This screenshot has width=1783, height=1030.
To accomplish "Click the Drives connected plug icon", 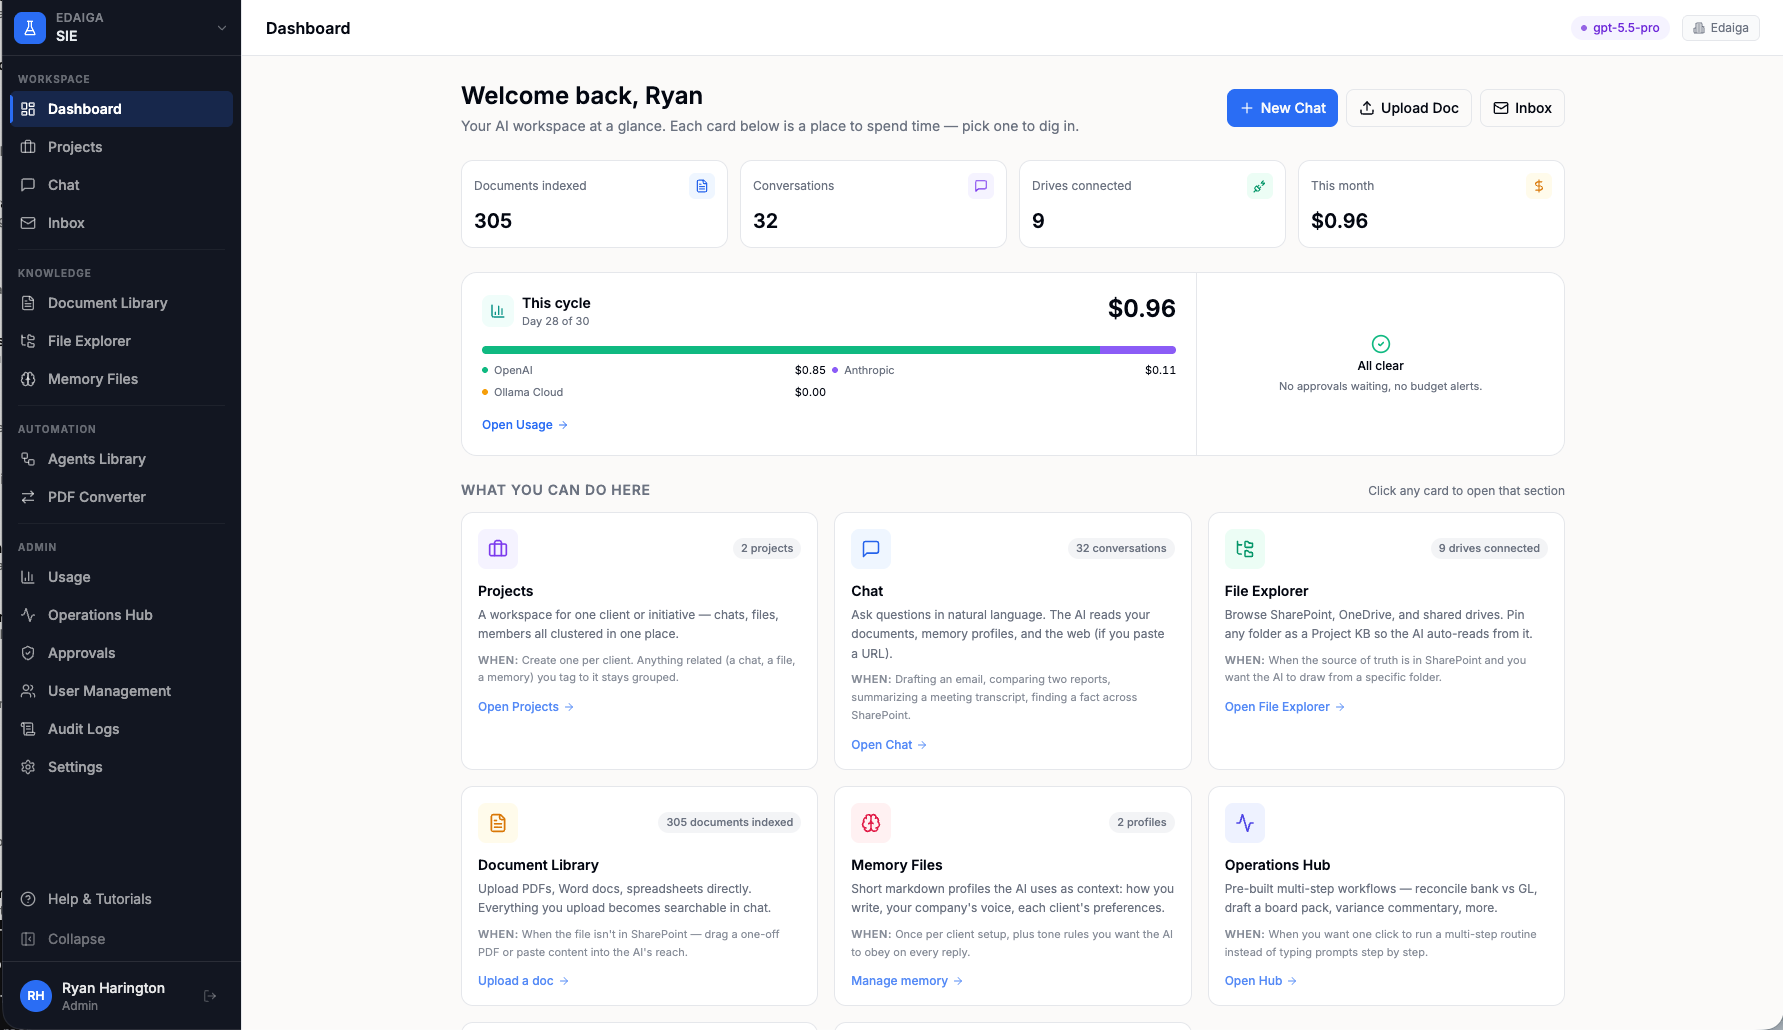I will coord(1259,186).
